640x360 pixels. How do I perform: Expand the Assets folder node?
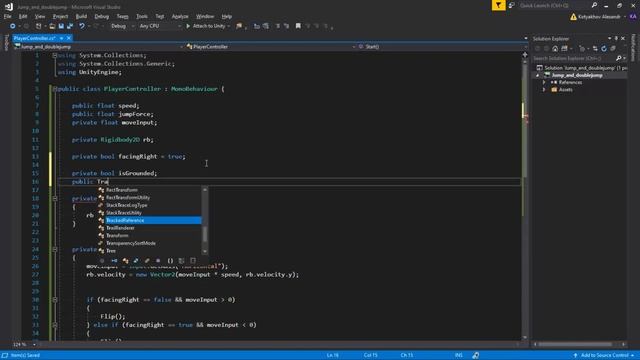[544, 90]
